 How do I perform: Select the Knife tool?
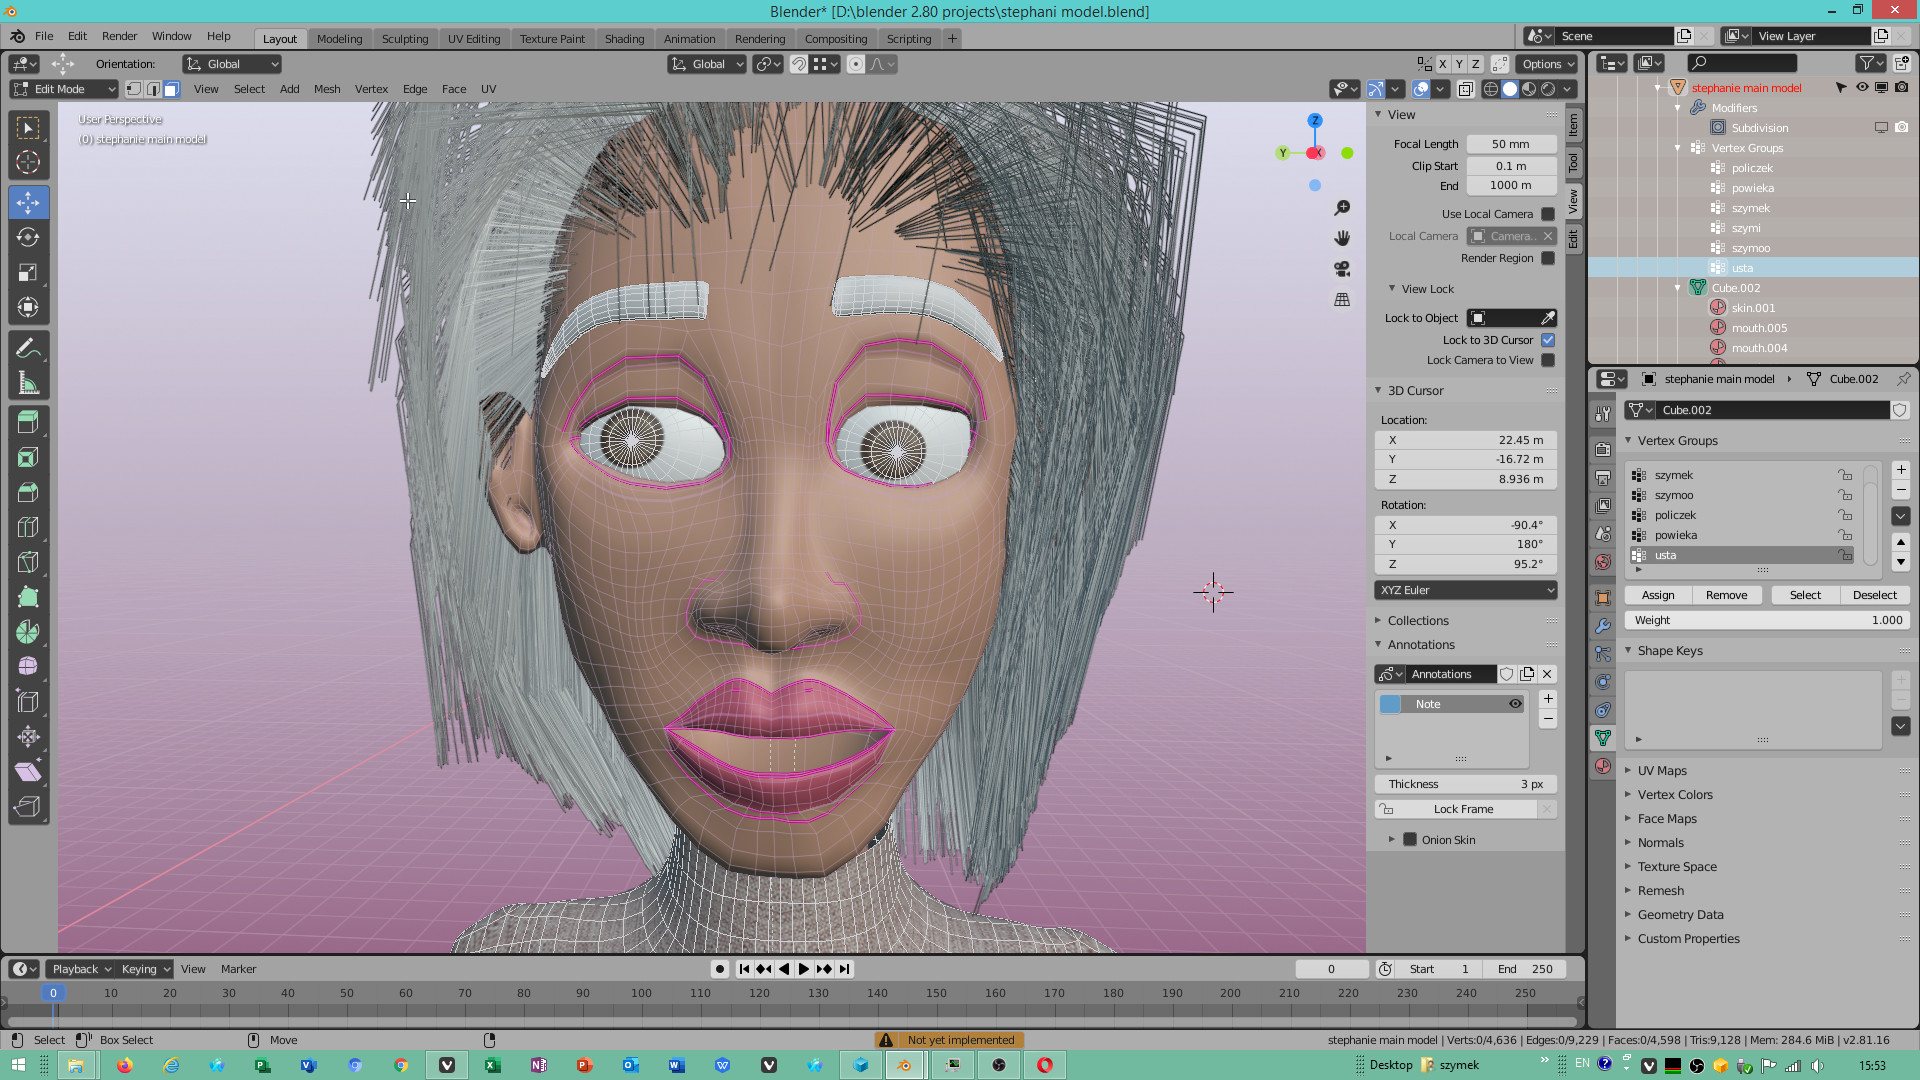pos(28,562)
